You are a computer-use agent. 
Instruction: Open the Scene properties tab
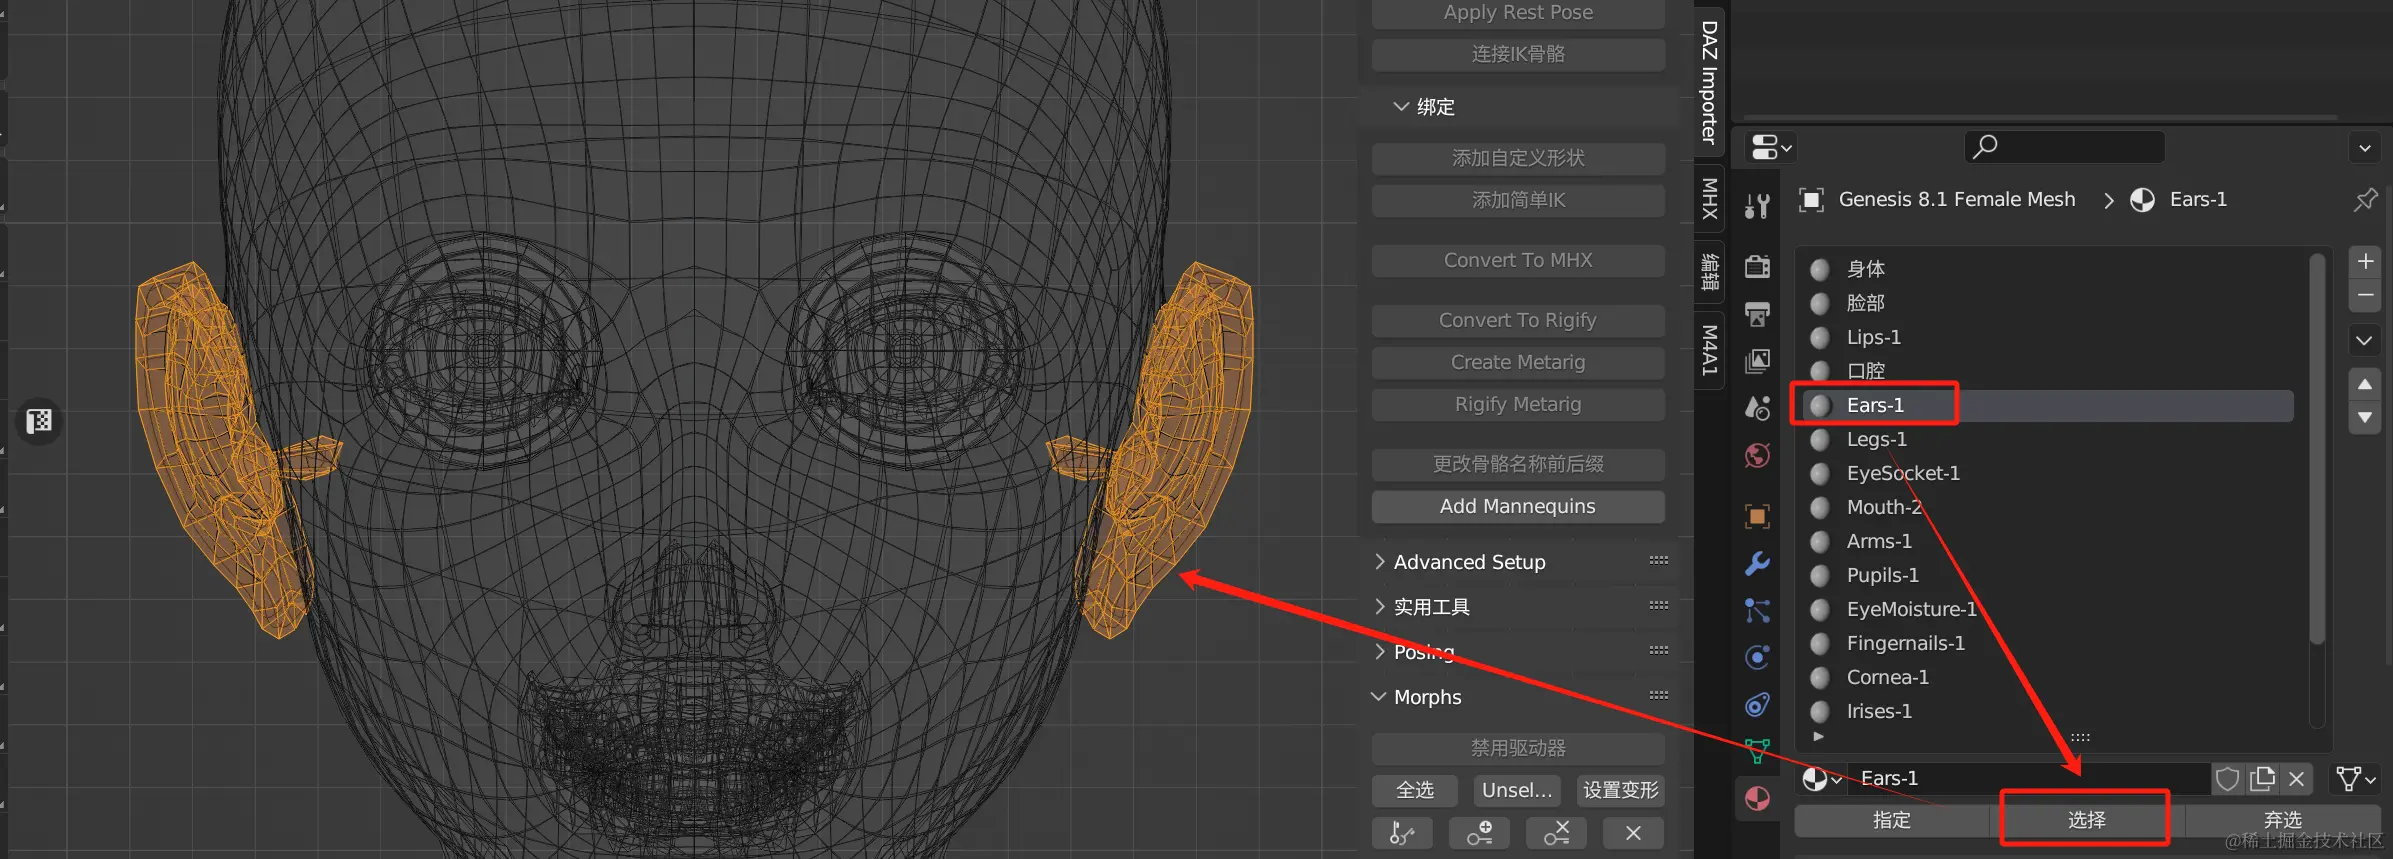1757,408
